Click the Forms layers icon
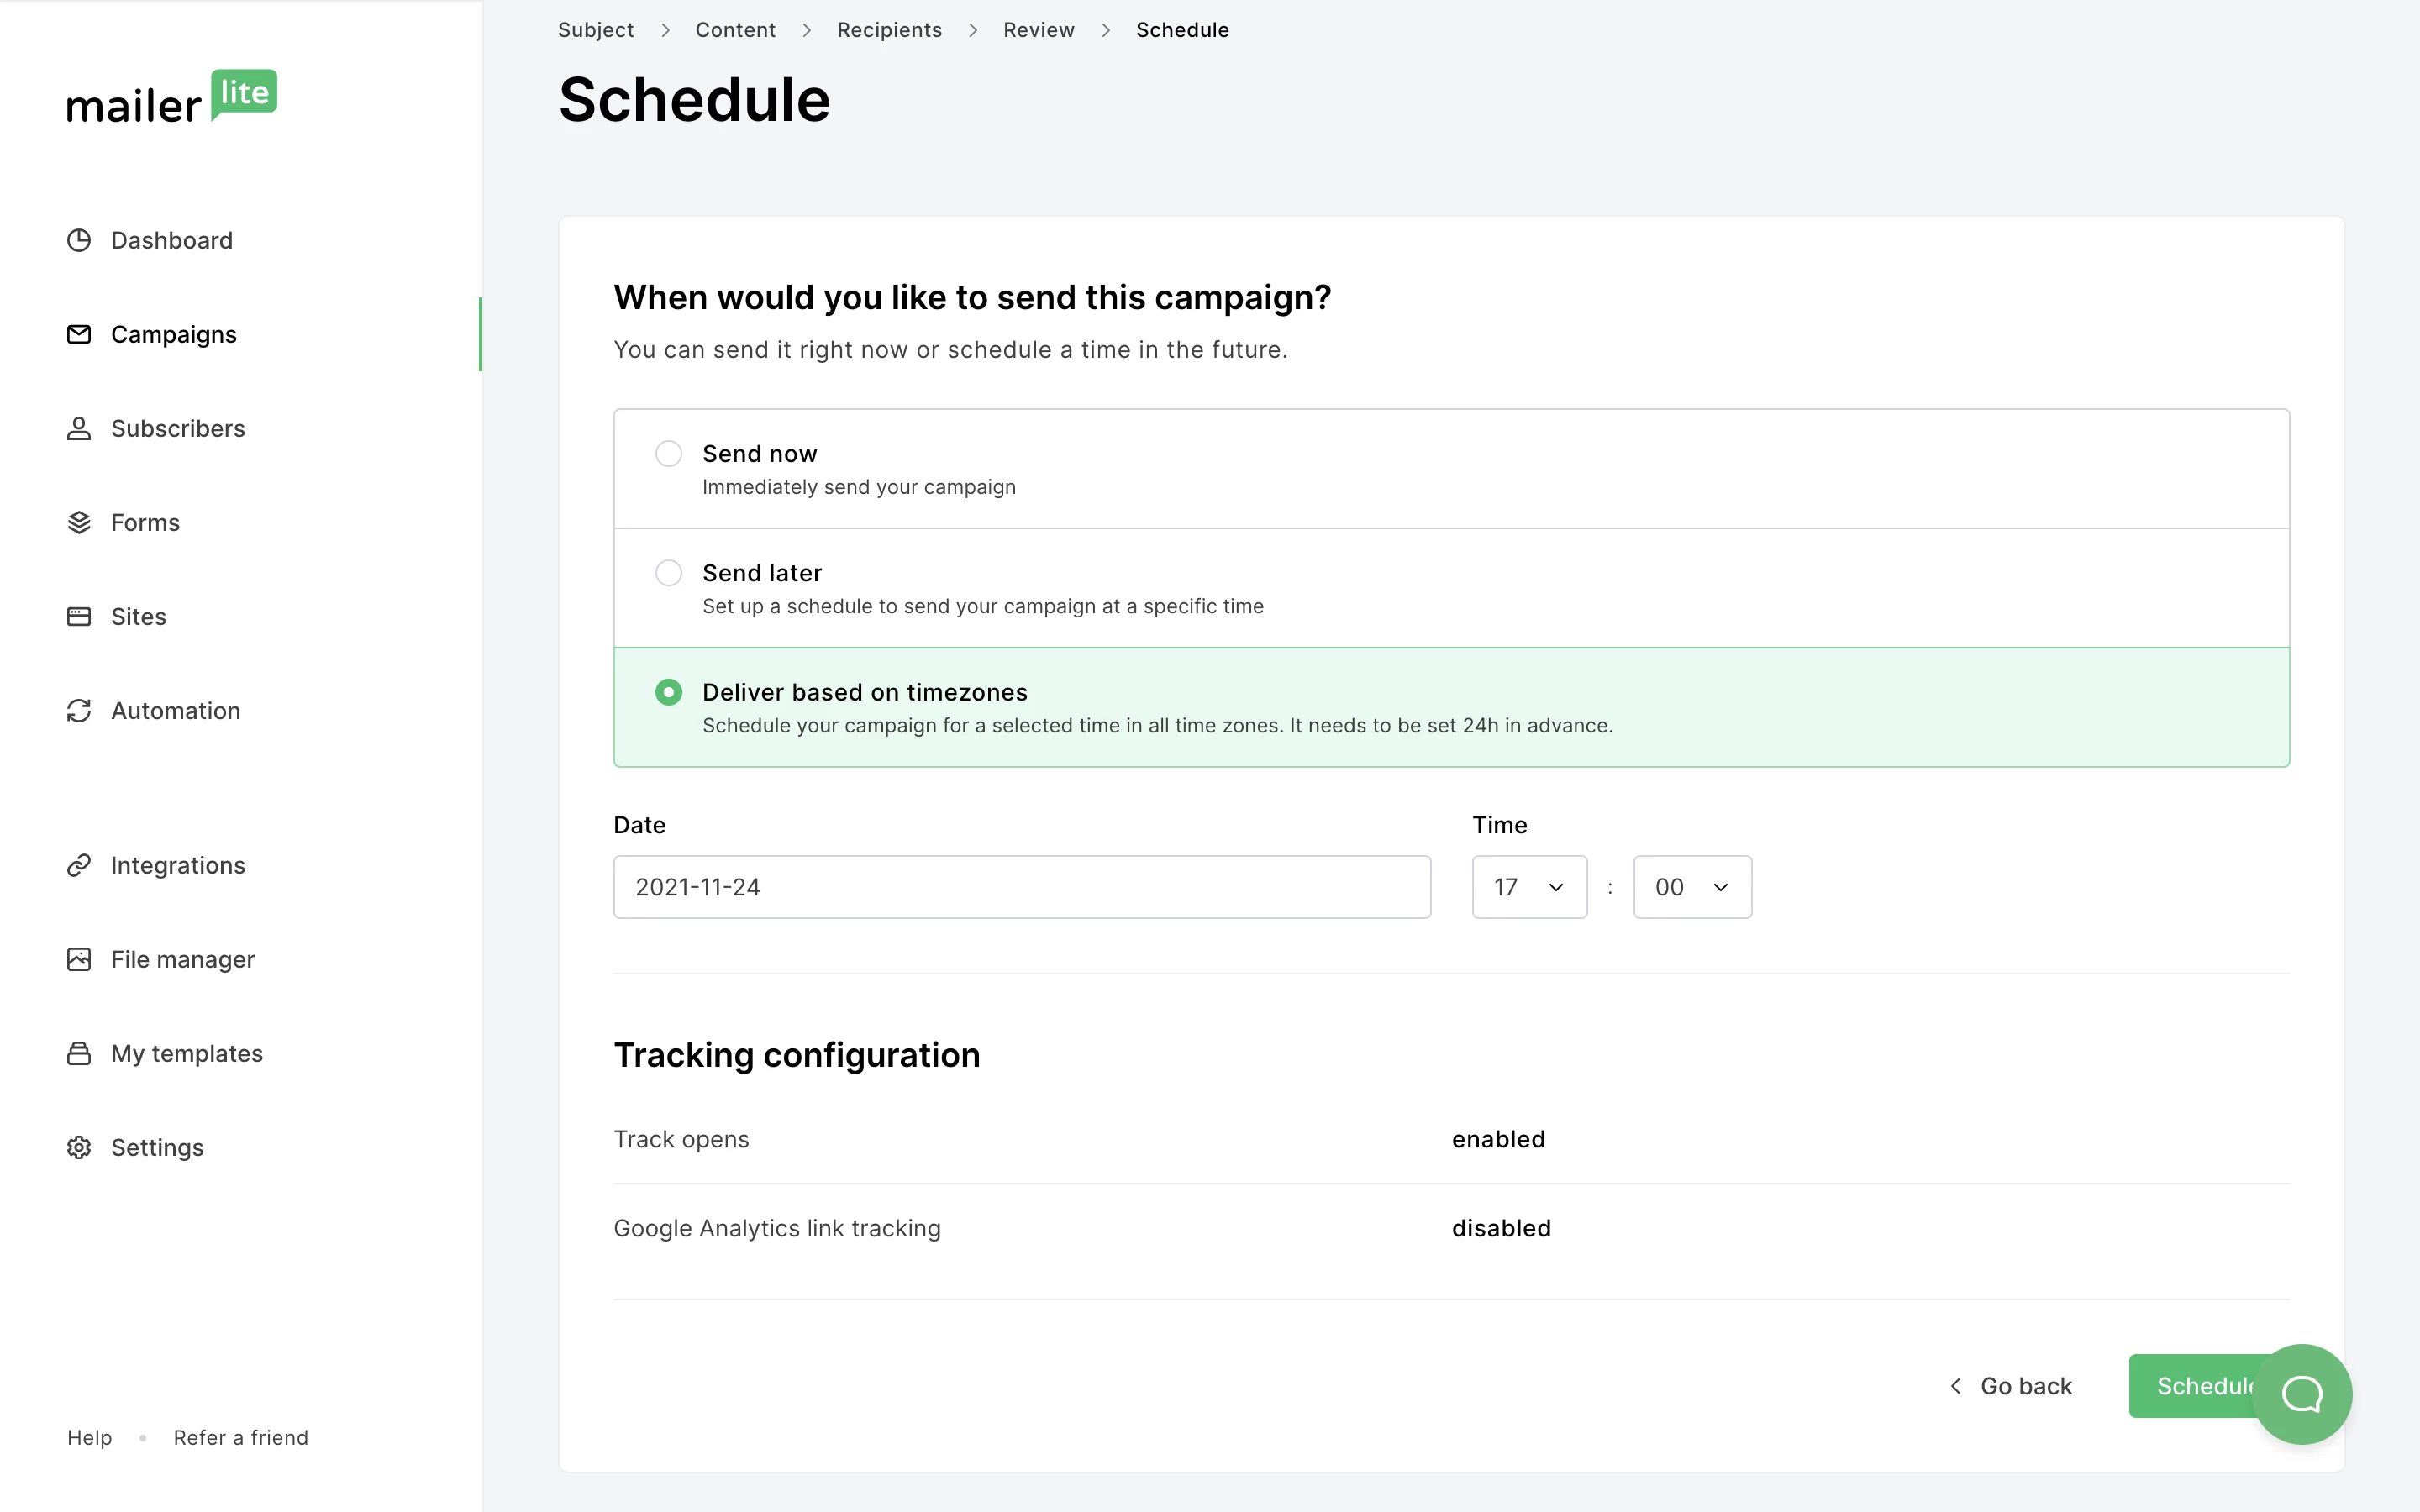This screenshot has height=1512, width=2420. click(79, 522)
